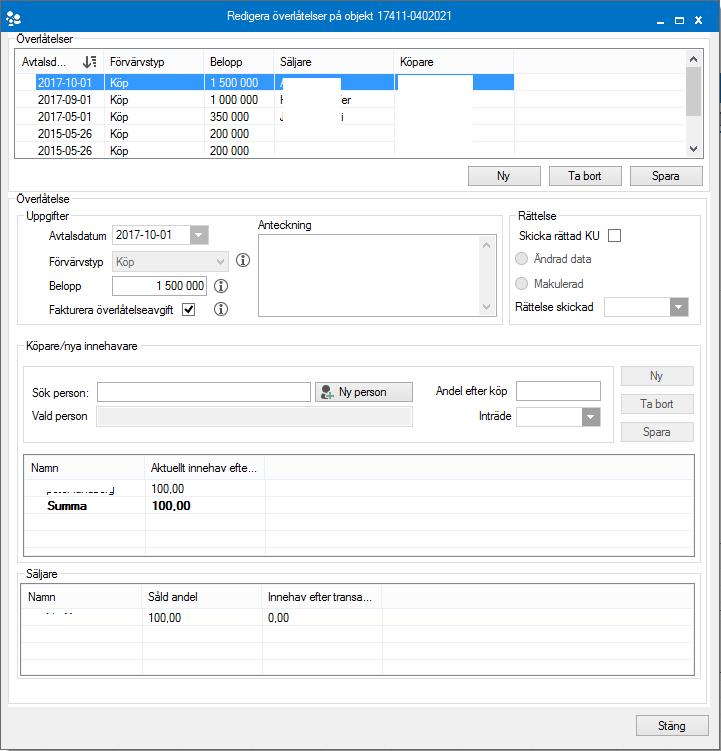
Task: Click the up arrow of the Överlåtelser list scrollbar
Action: click(x=693, y=59)
